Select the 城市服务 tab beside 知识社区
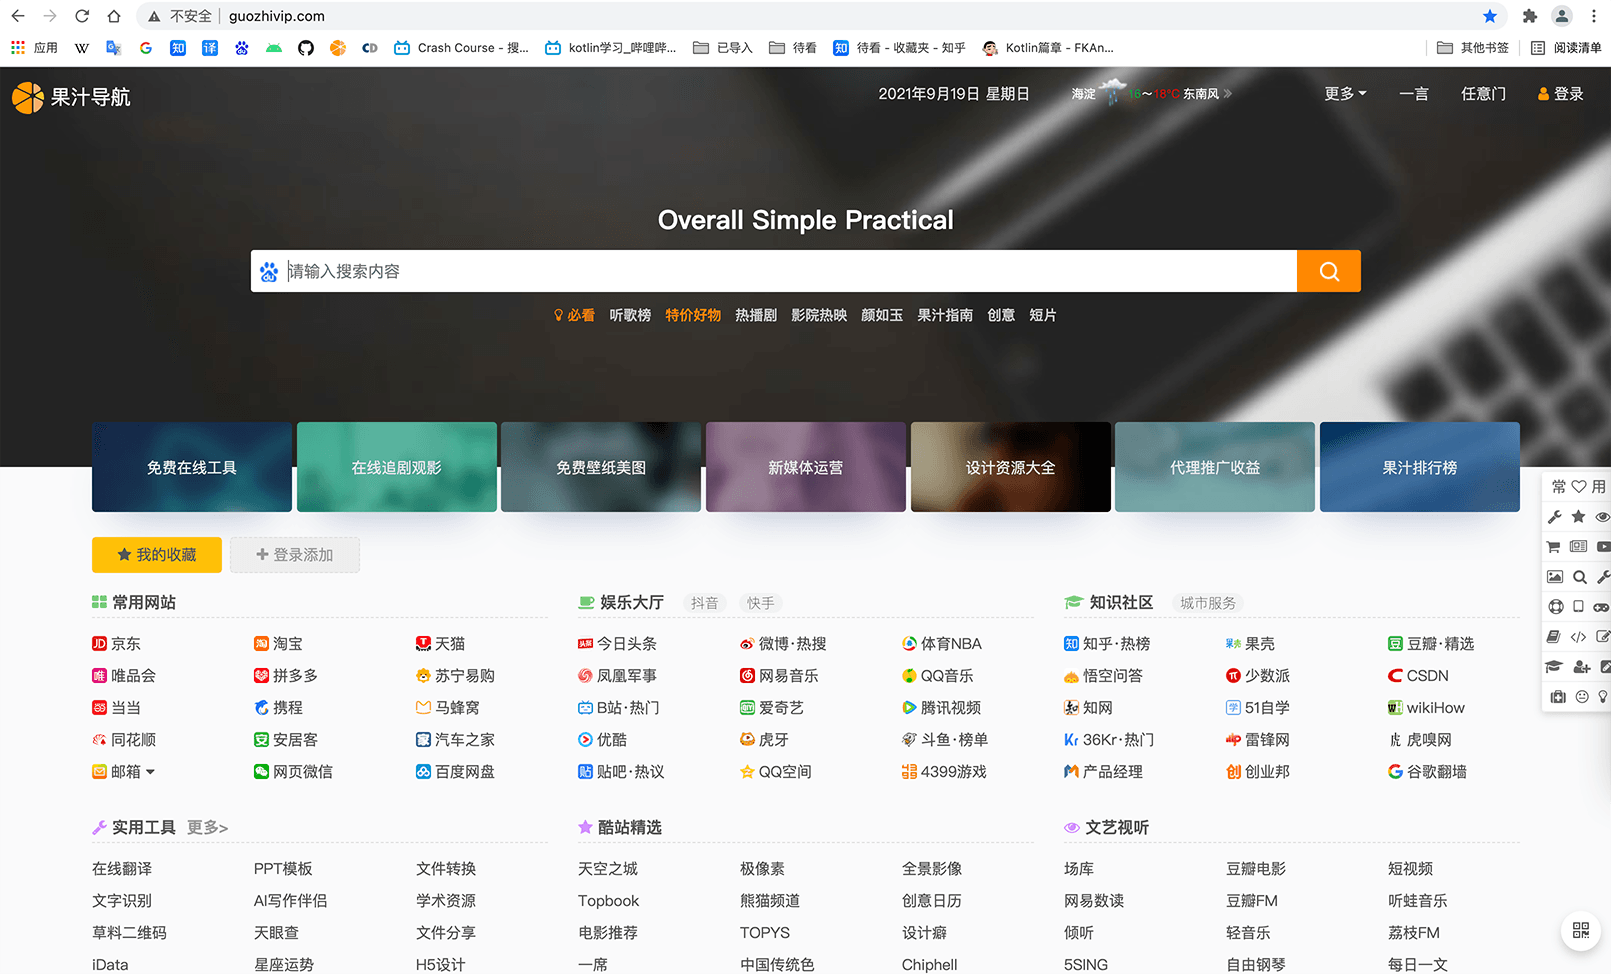1611x974 pixels. click(x=1208, y=603)
